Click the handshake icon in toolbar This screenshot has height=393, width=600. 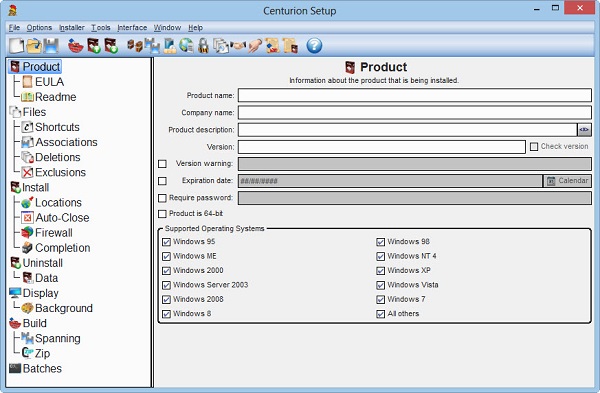pos(239,46)
